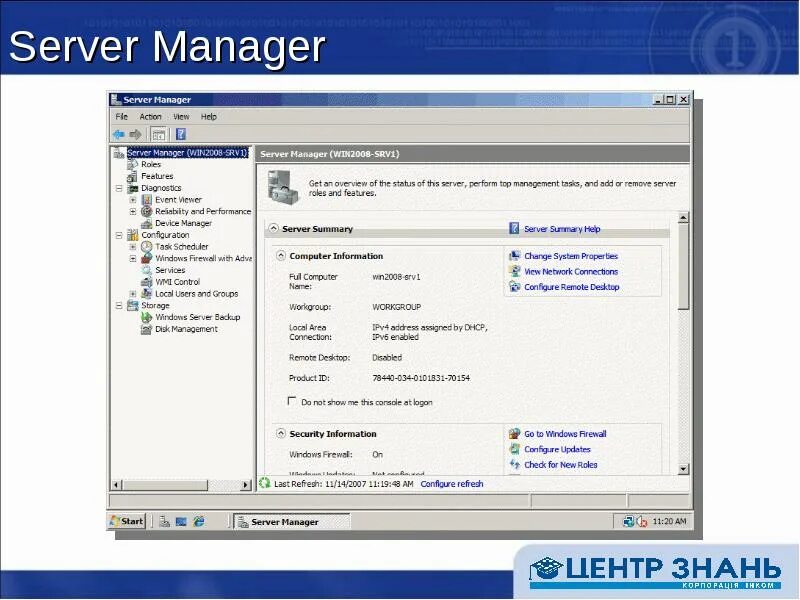
Task: Click product ID 78440-034-0101831-70154
Action: click(x=421, y=378)
